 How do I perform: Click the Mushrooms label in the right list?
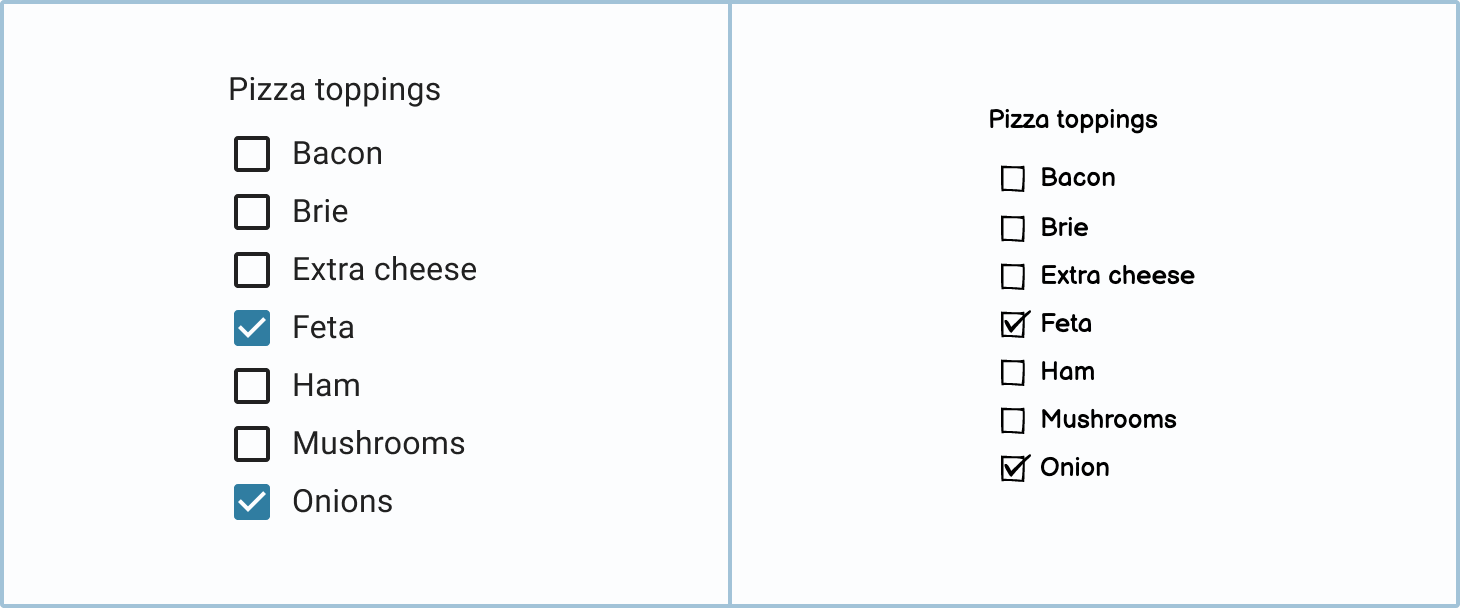point(1110,419)
